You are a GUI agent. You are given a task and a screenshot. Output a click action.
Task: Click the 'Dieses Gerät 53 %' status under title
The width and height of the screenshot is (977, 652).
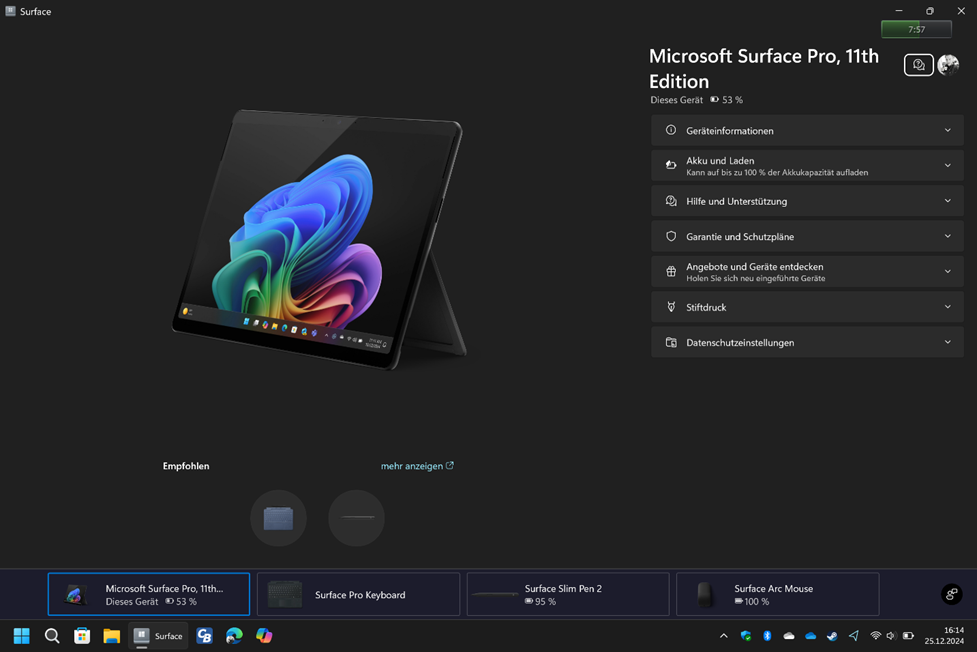[x=697, y=100]
